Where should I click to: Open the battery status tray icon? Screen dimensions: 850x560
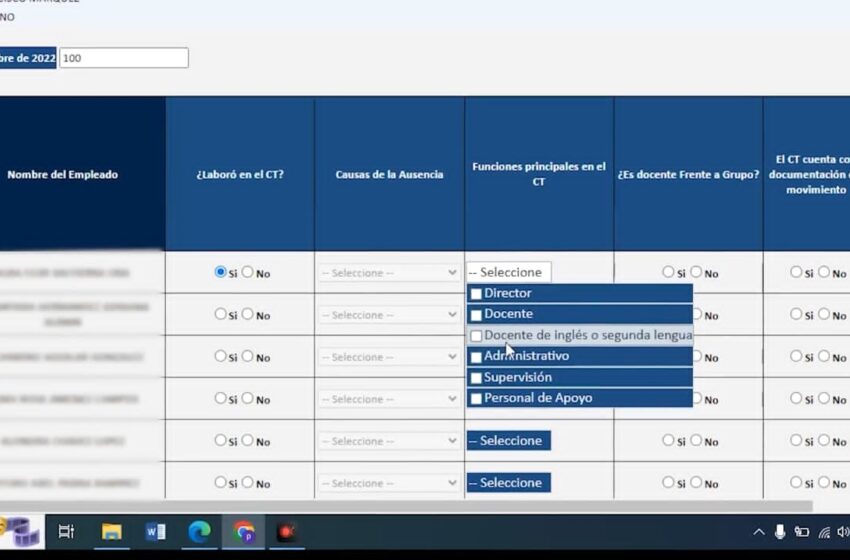(x=802, y=532)
